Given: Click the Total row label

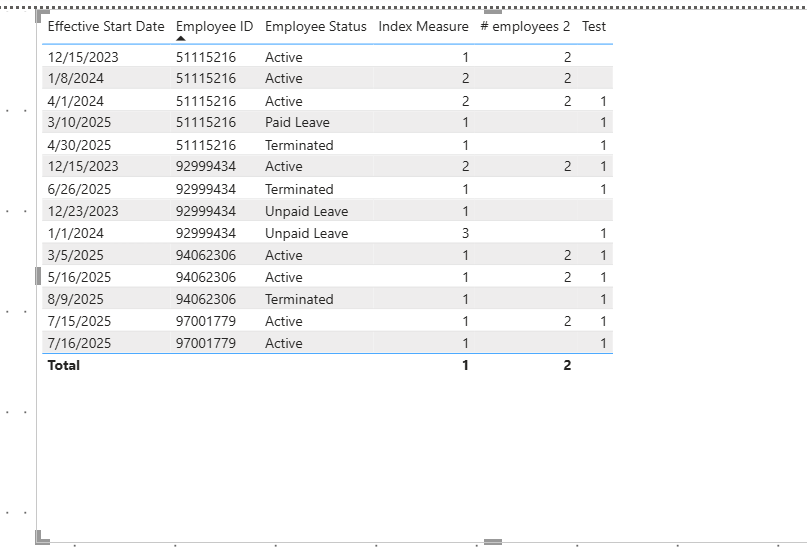Looking at the screenshot, I should 64,365.
